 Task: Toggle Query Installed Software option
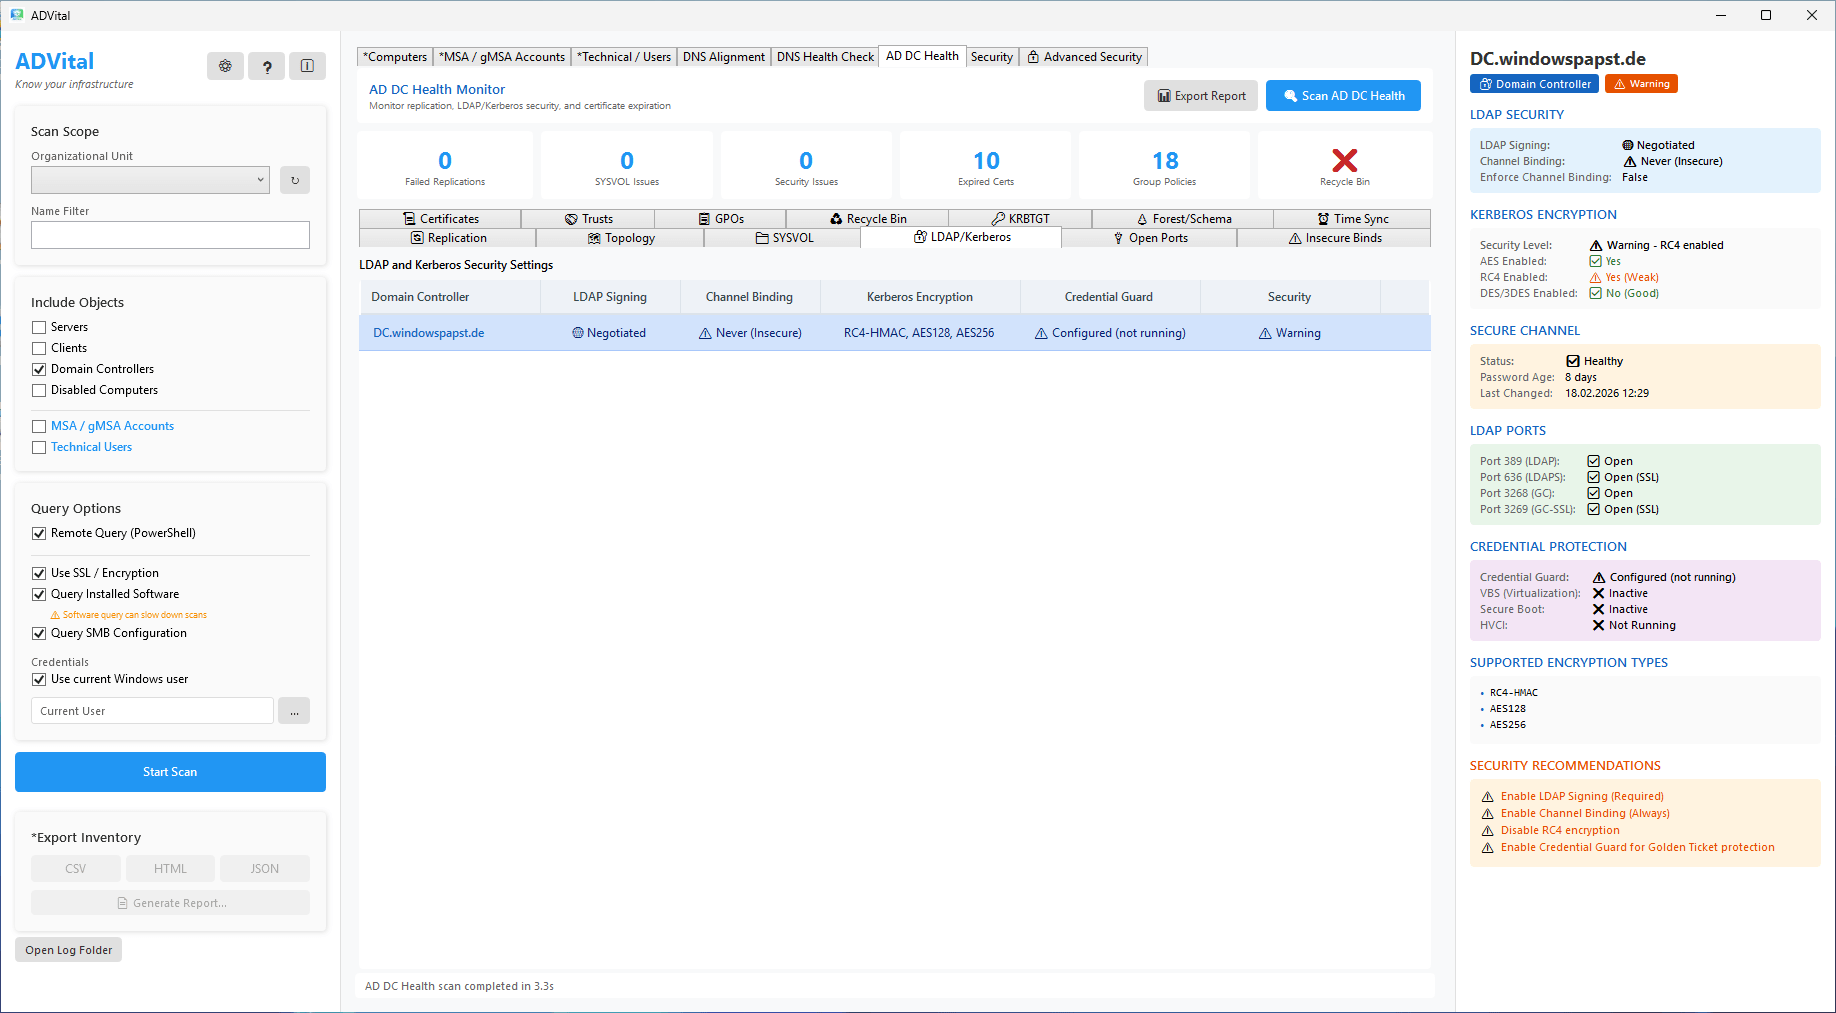pos(39,594)
